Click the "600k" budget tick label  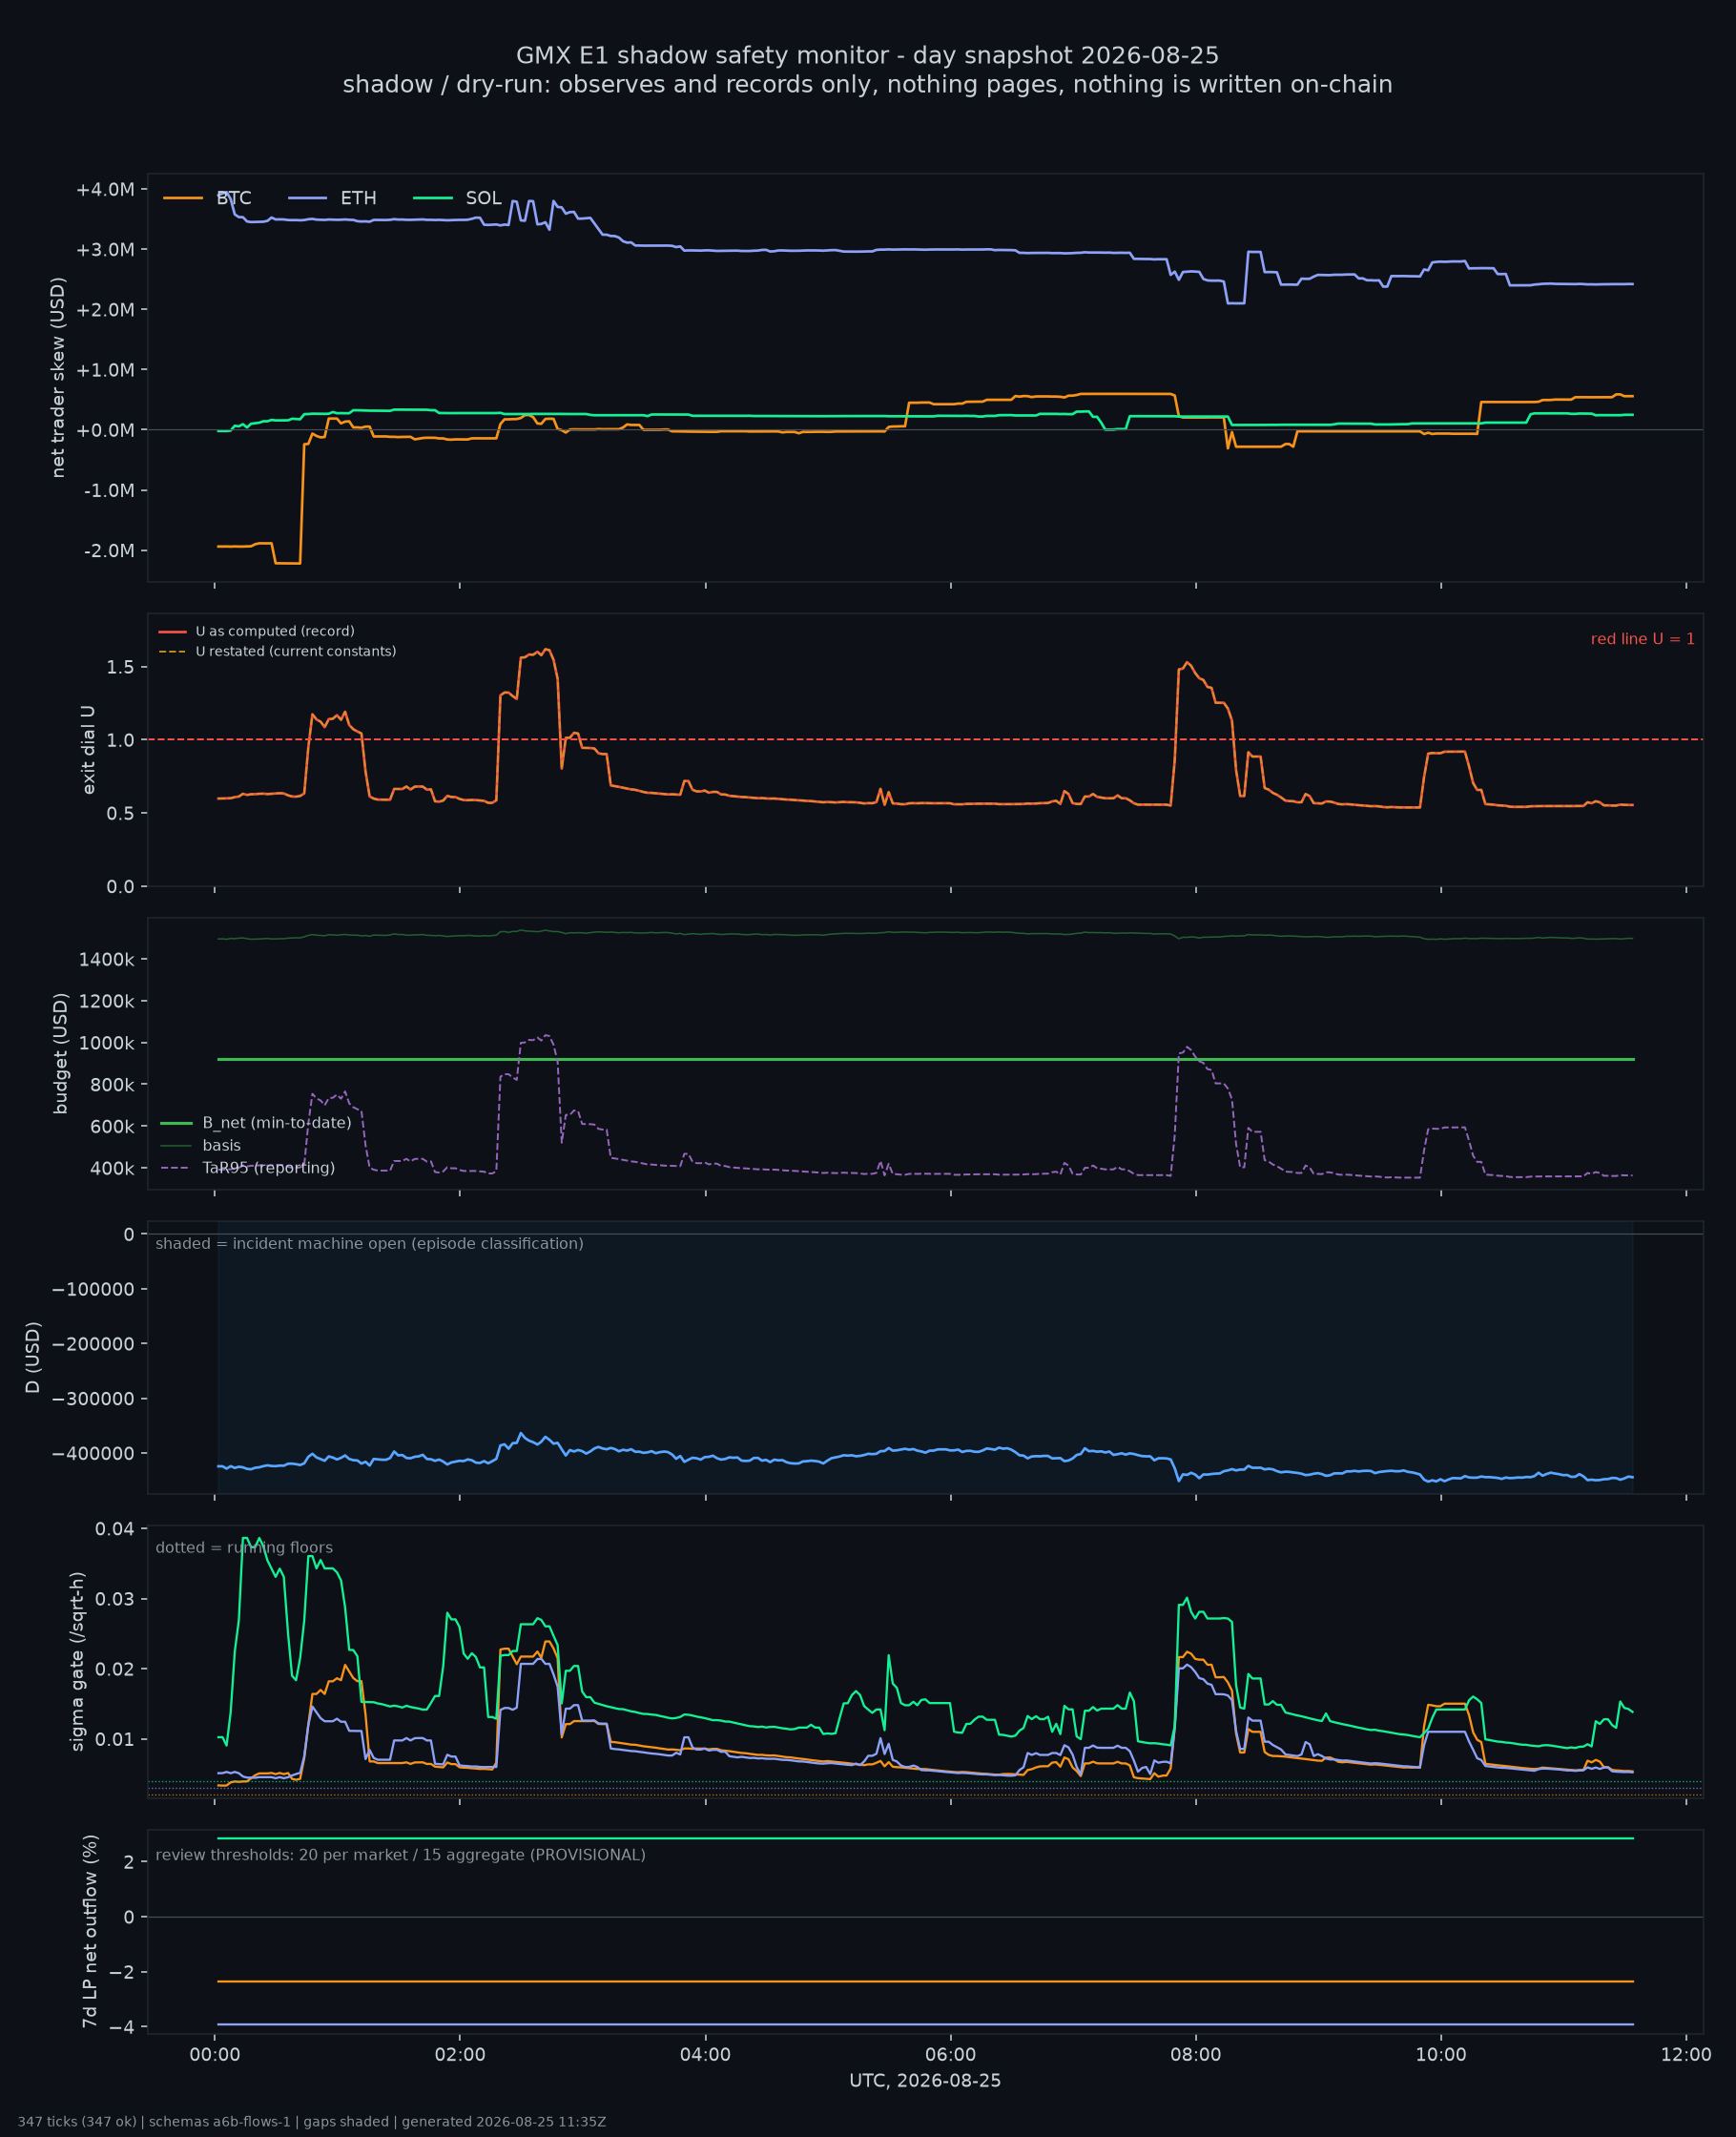[x=112, y=1127]
